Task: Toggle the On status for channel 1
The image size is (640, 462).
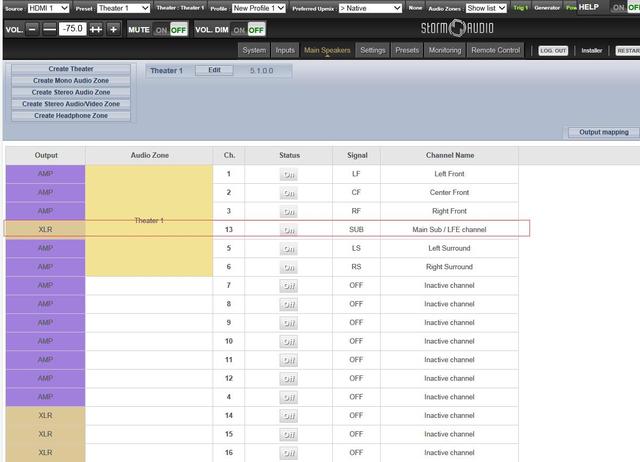Action: pos(289,173)
